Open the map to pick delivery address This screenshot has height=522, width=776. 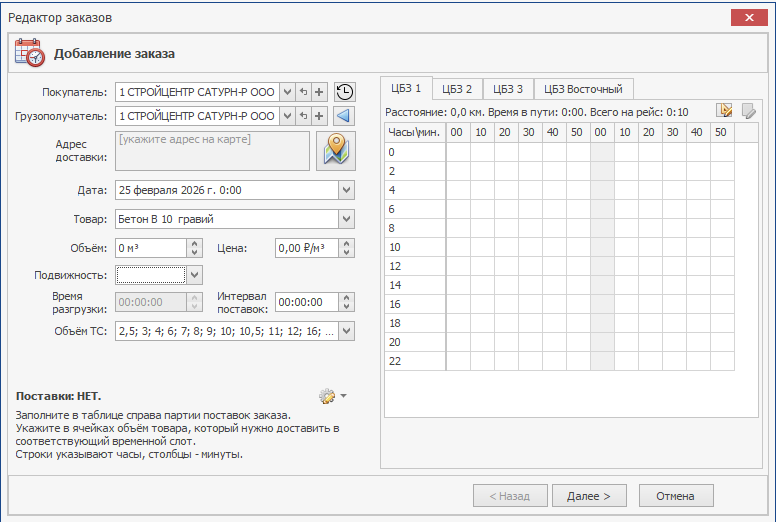click(336, 151)
